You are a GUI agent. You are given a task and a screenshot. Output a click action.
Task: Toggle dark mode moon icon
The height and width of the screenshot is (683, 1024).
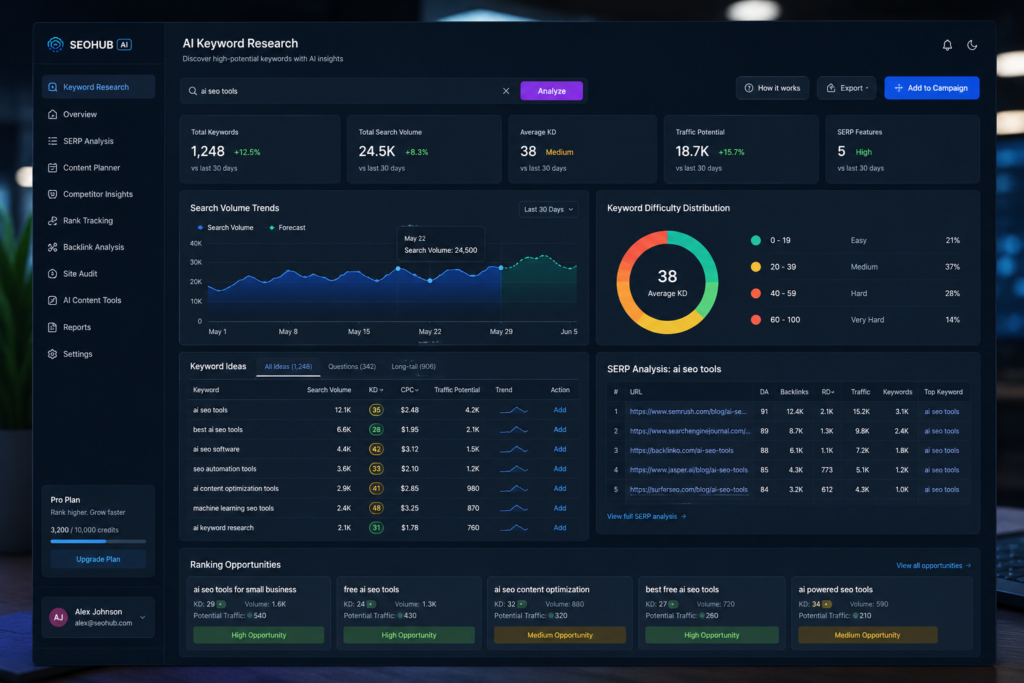[x=972, y=45]
